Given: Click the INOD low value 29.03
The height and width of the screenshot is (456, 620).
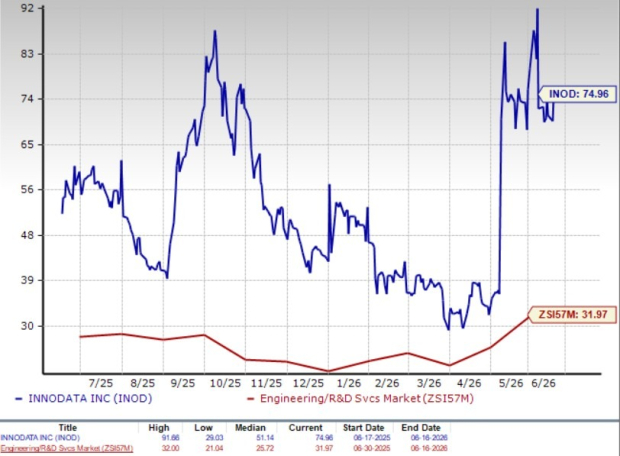Looking at the screenshot, I should [x=214, y=438].
